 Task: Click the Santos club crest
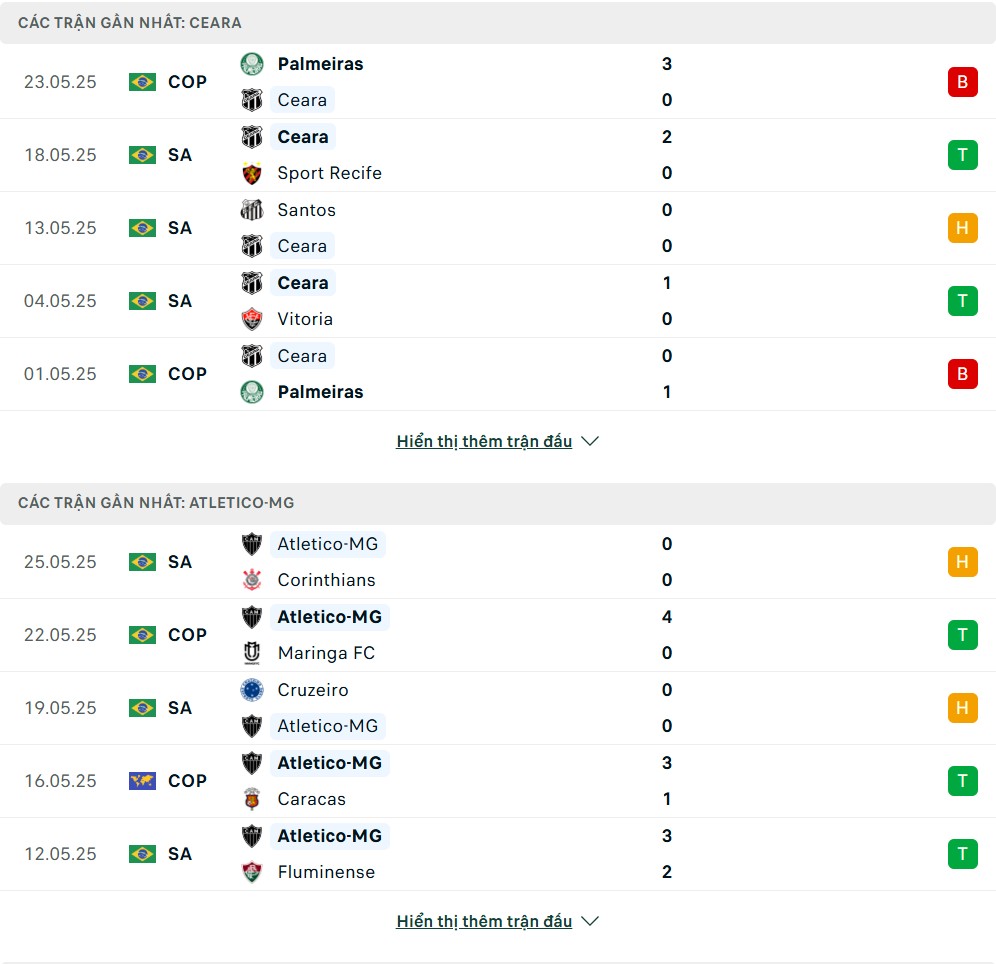(x=252, y=210)
